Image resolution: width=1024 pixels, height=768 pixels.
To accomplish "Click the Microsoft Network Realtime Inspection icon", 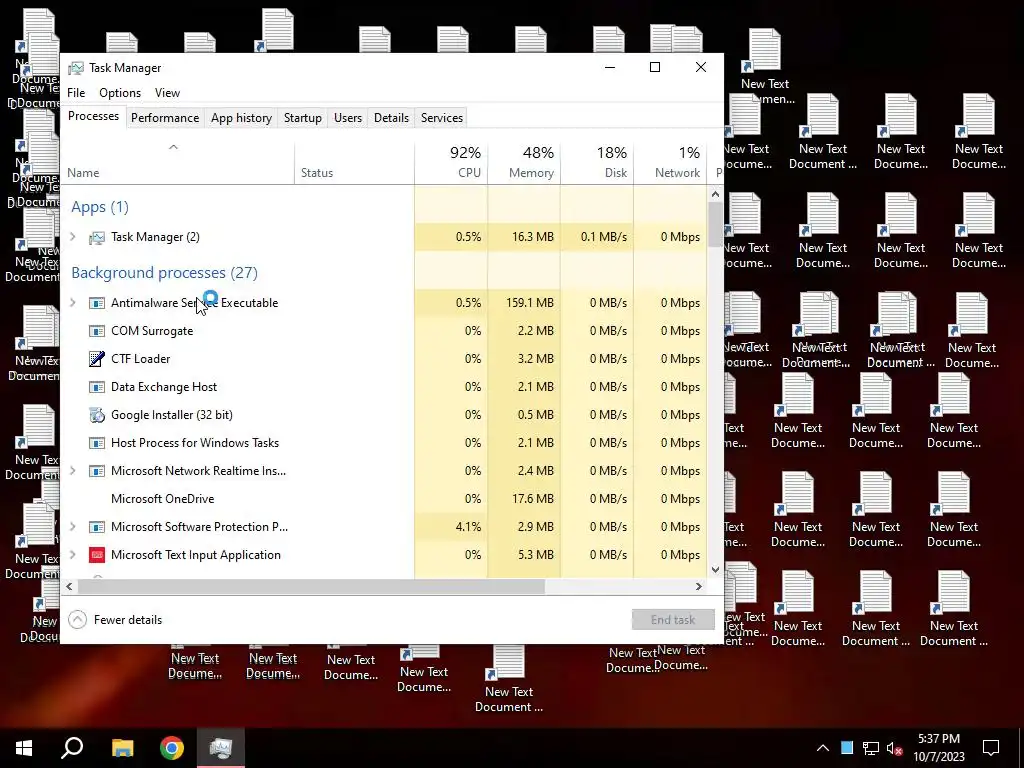I will click(97, 471).
